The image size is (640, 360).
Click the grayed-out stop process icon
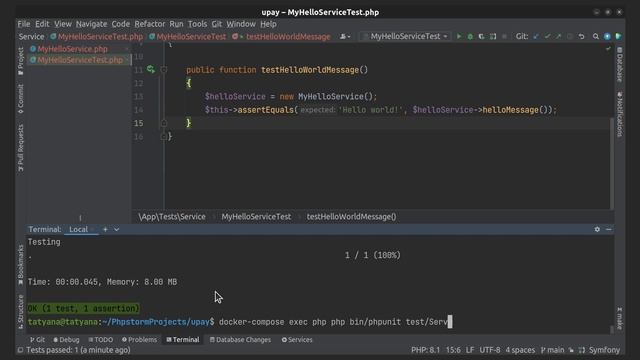point(504,36)
